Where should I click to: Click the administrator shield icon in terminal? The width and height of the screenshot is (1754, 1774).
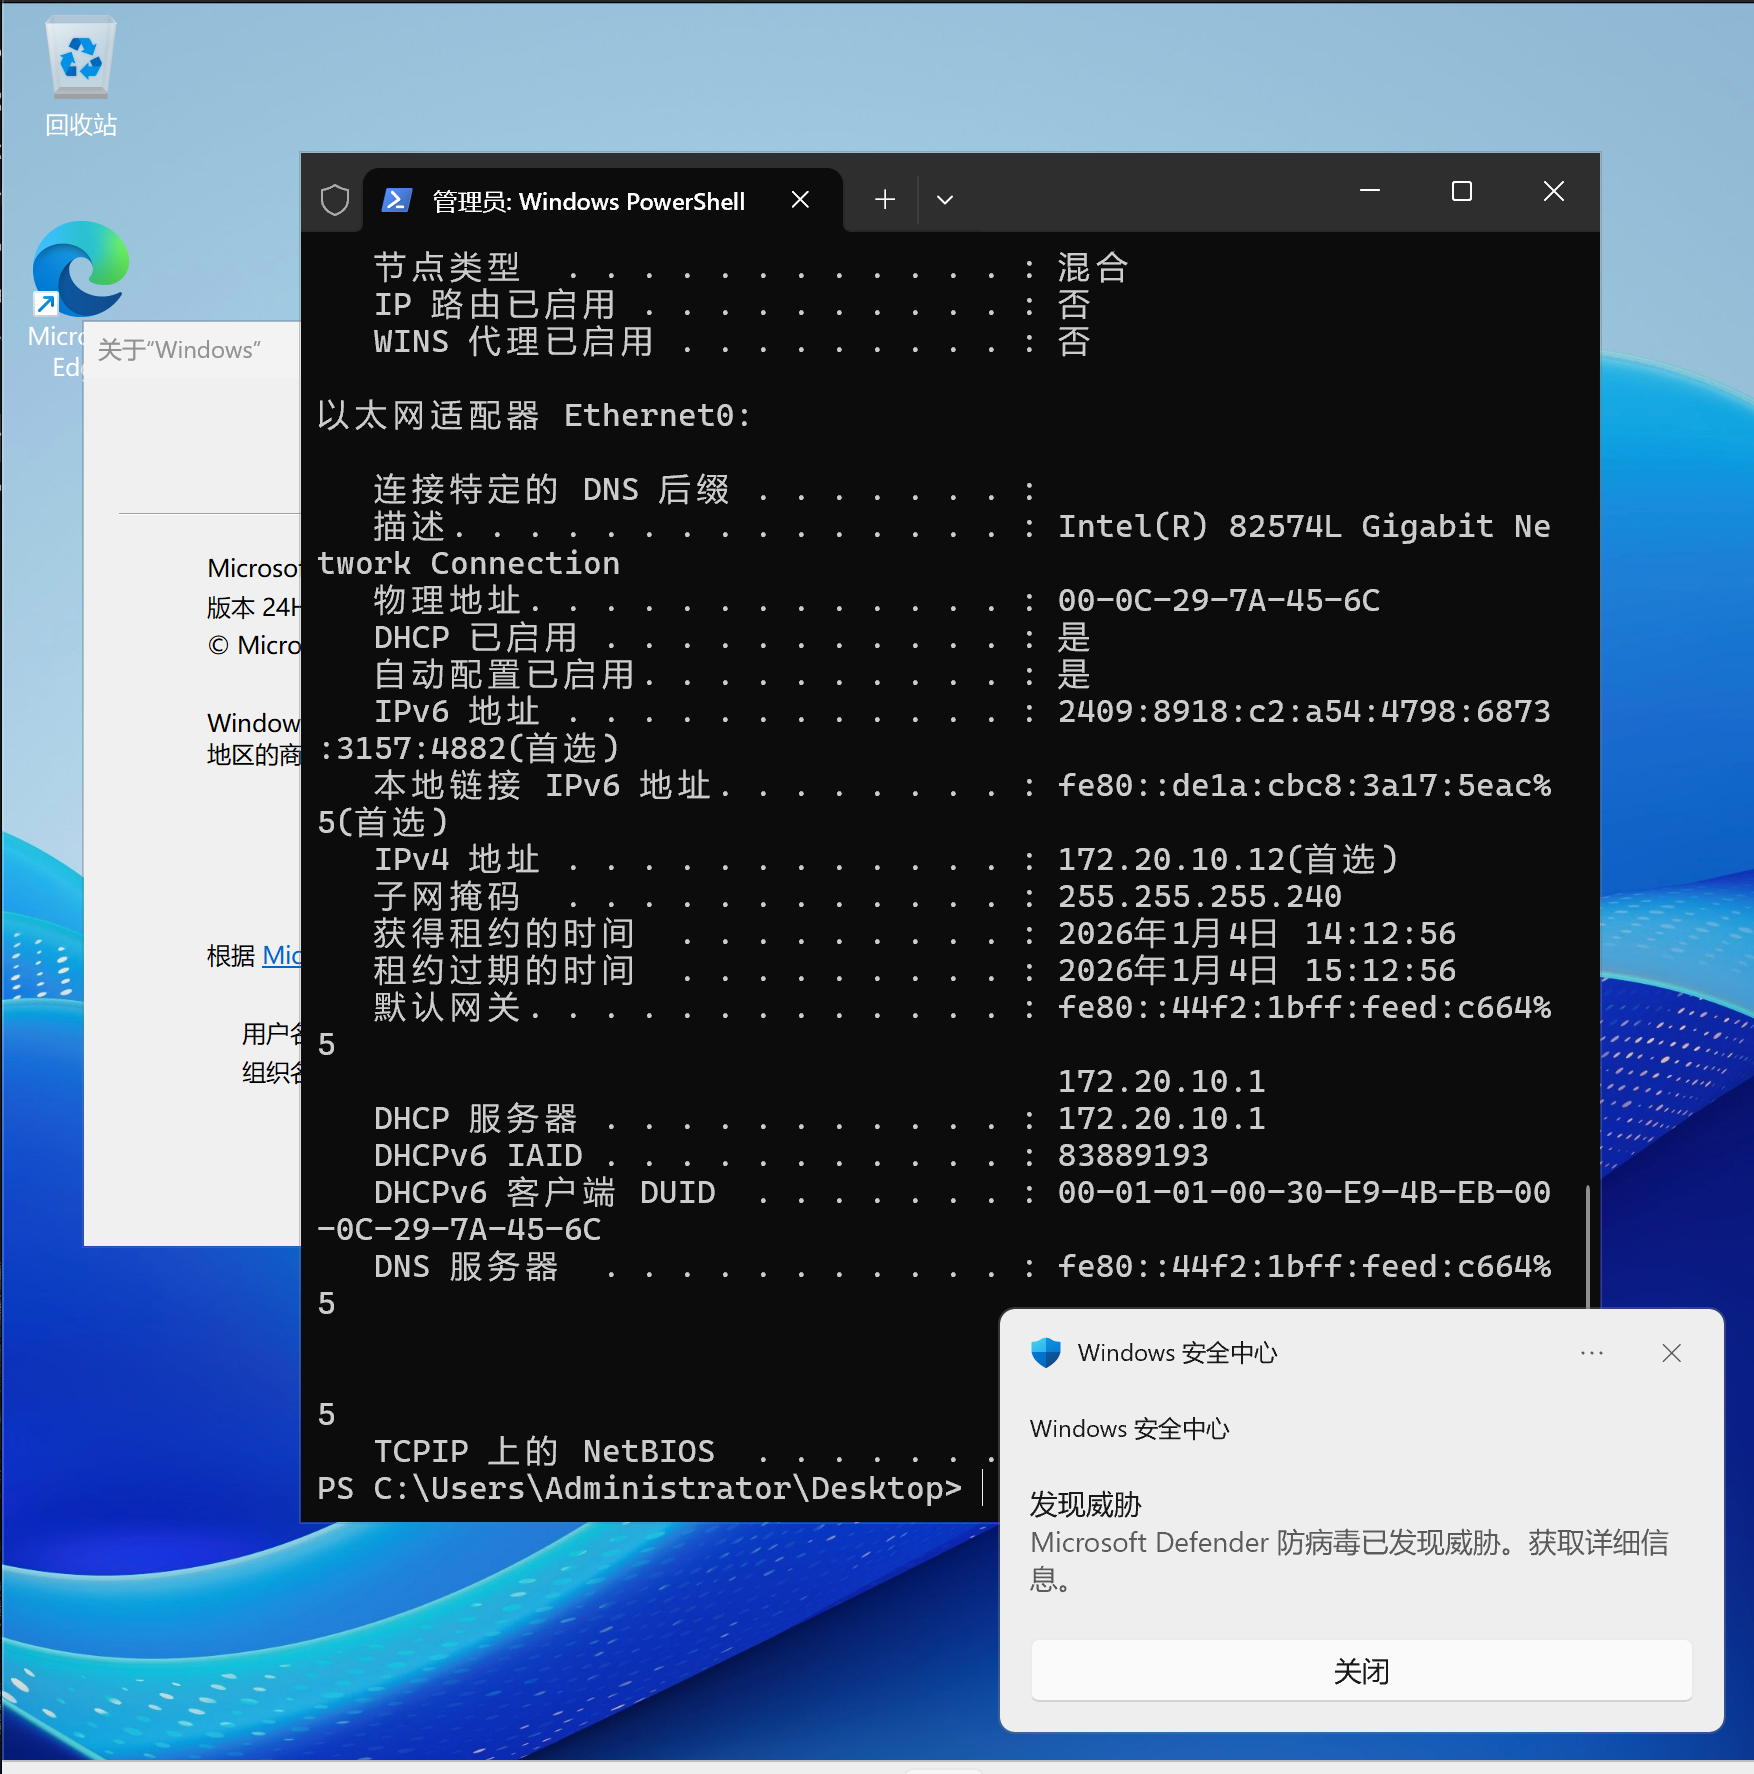pyautogui.click(x=335, y=201)
